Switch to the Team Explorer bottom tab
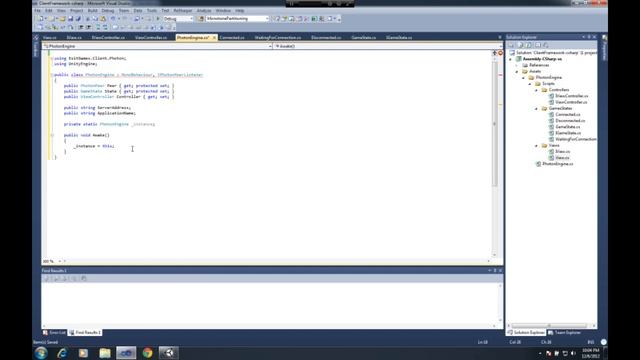The width and height of the screenshot is (640, 360). click(564, 333)
